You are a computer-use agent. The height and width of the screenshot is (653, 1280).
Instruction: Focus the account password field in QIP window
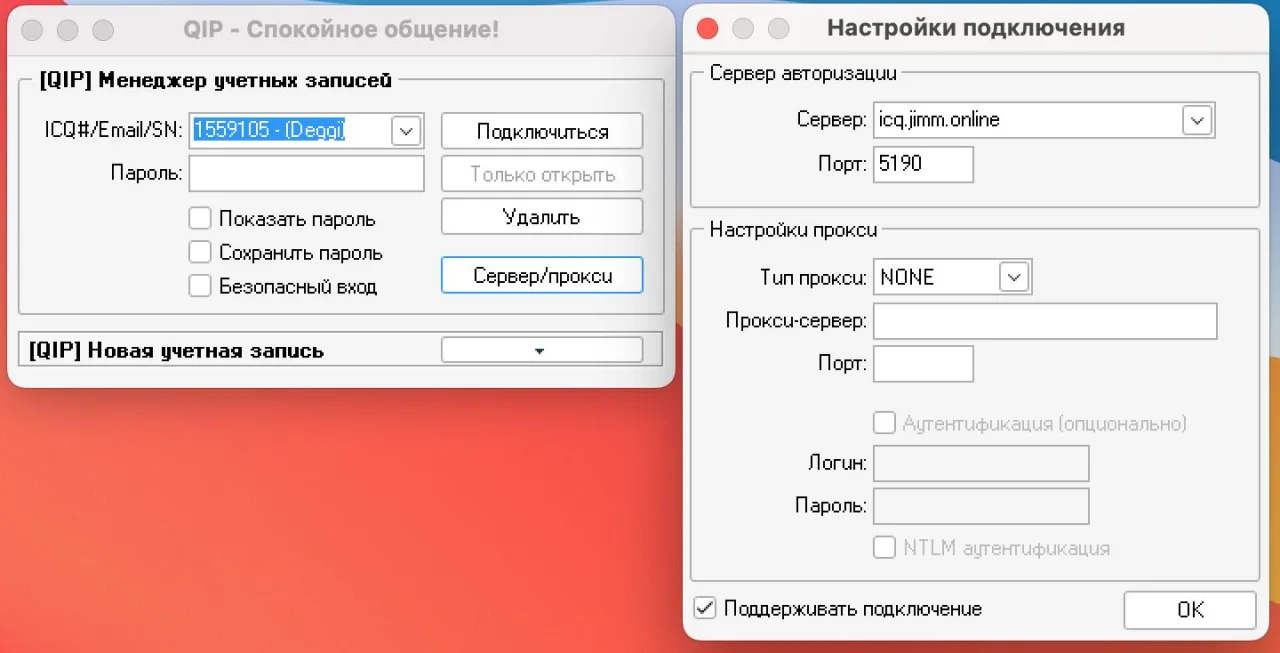tap(307, 173)
